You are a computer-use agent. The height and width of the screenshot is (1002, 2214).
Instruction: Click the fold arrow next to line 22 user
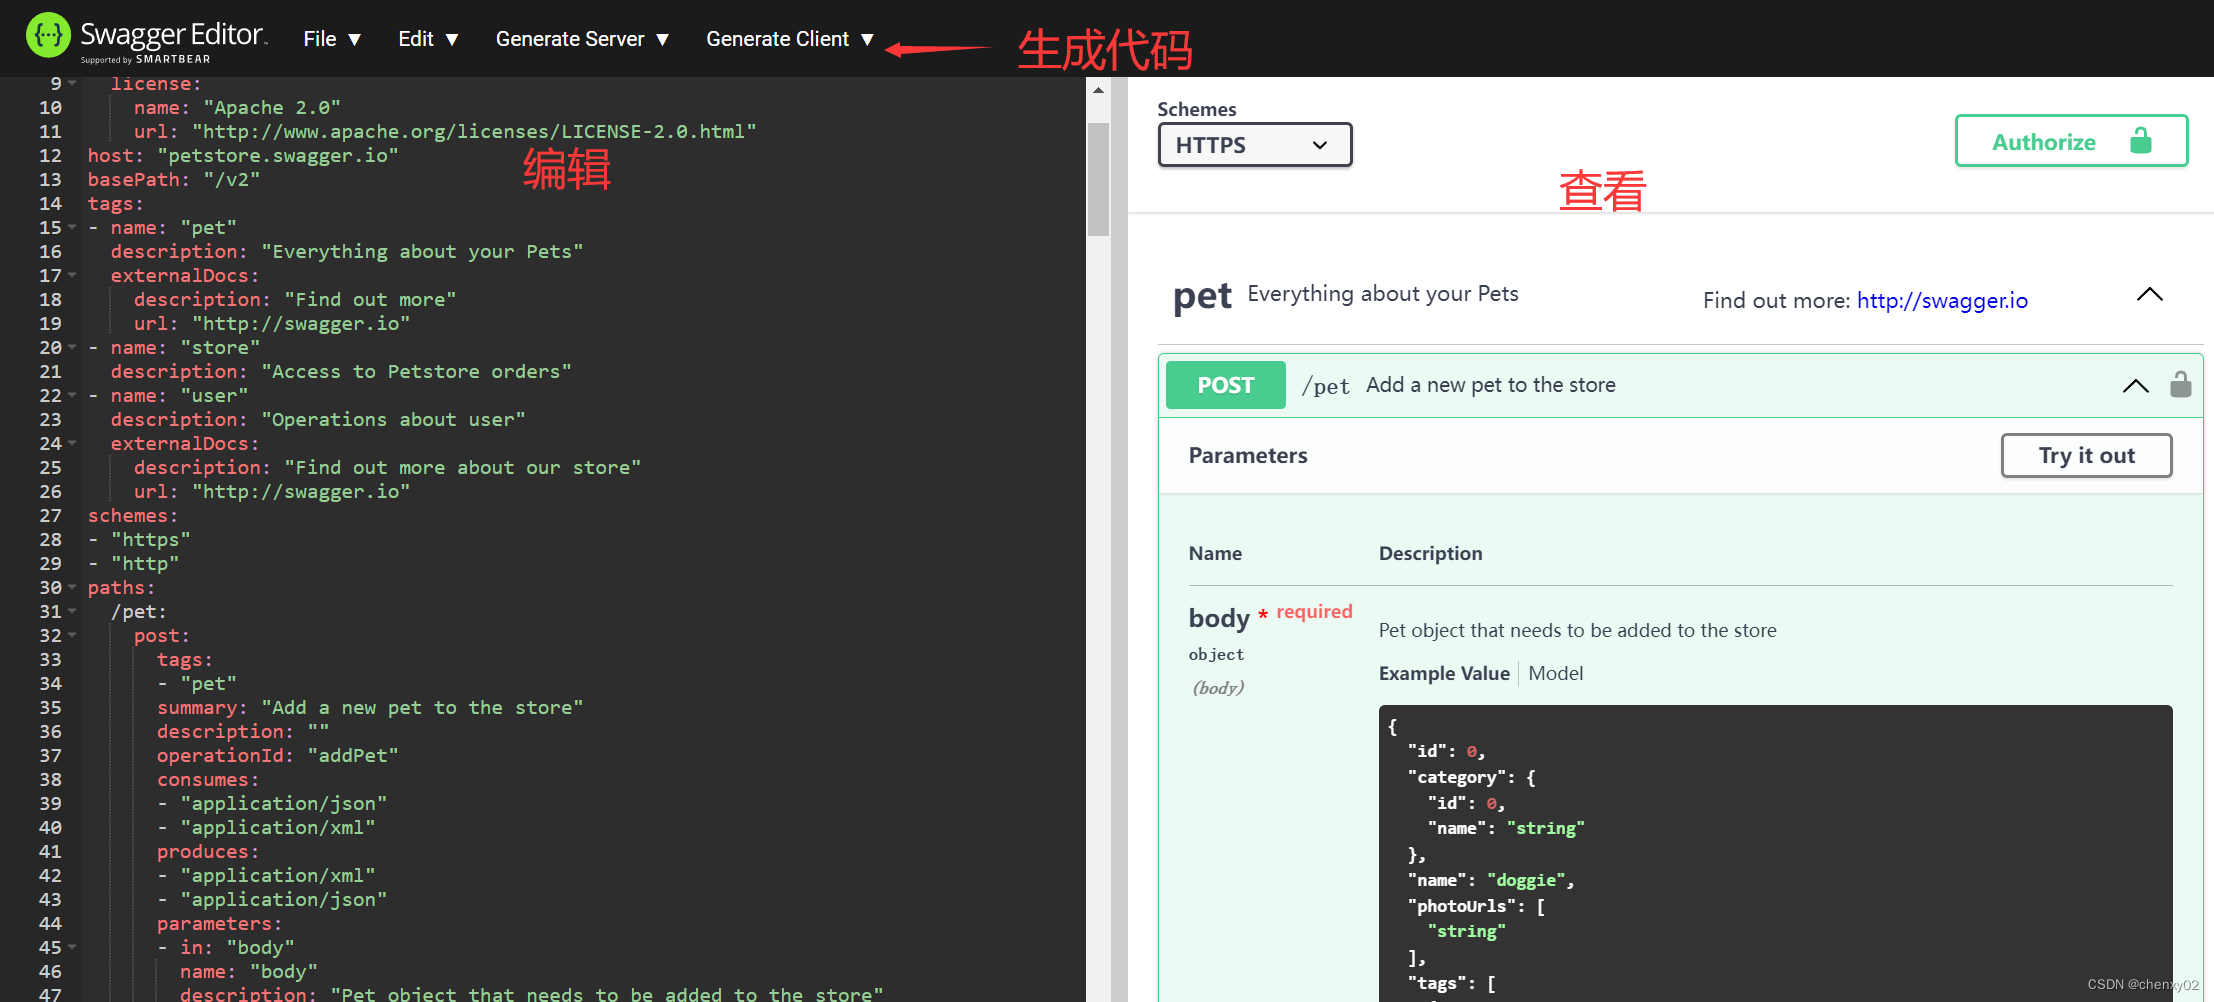[x=74, y=395]
